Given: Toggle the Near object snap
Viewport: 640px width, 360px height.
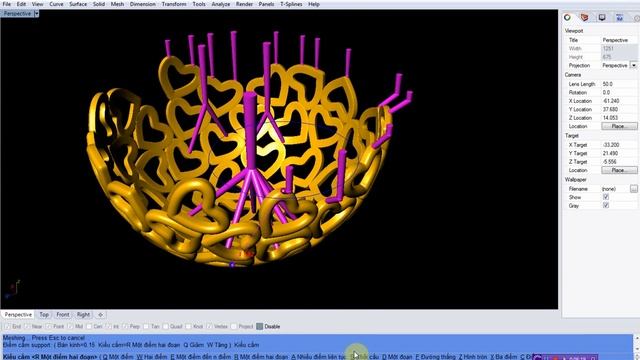Looking at the screenshot, I should pos(27,327).
